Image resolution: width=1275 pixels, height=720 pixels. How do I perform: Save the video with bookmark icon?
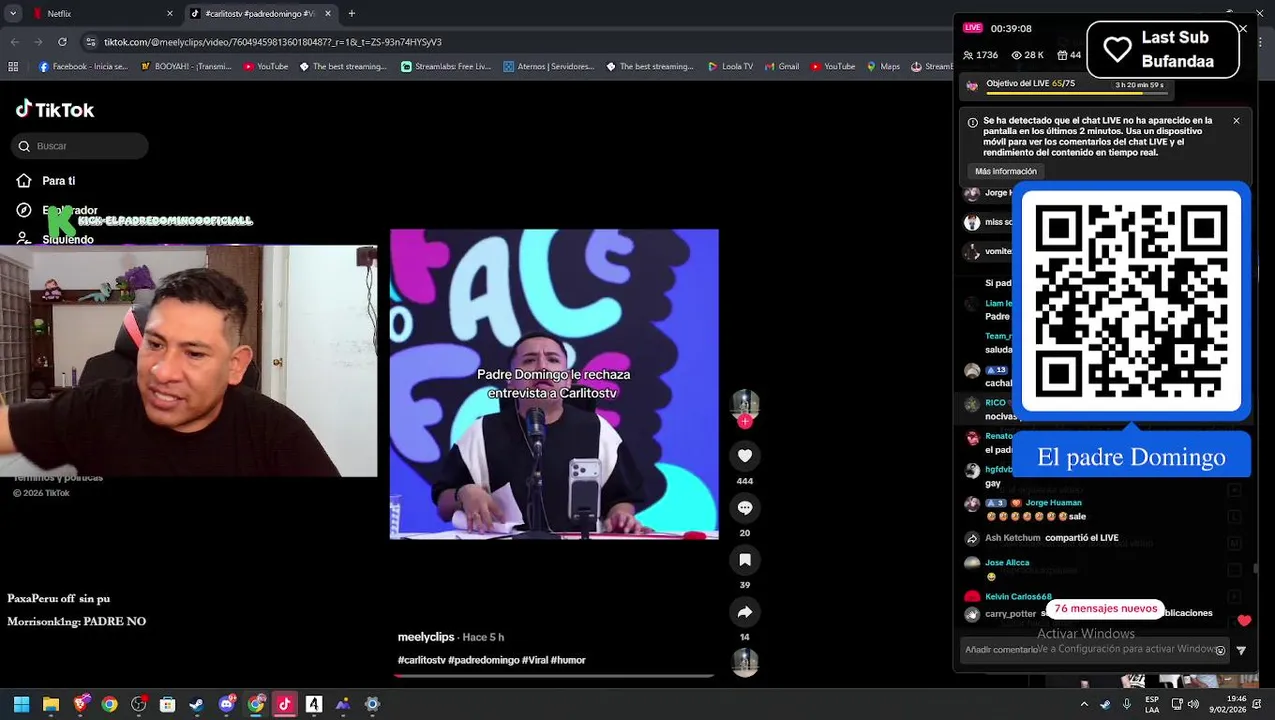(744, 560)
